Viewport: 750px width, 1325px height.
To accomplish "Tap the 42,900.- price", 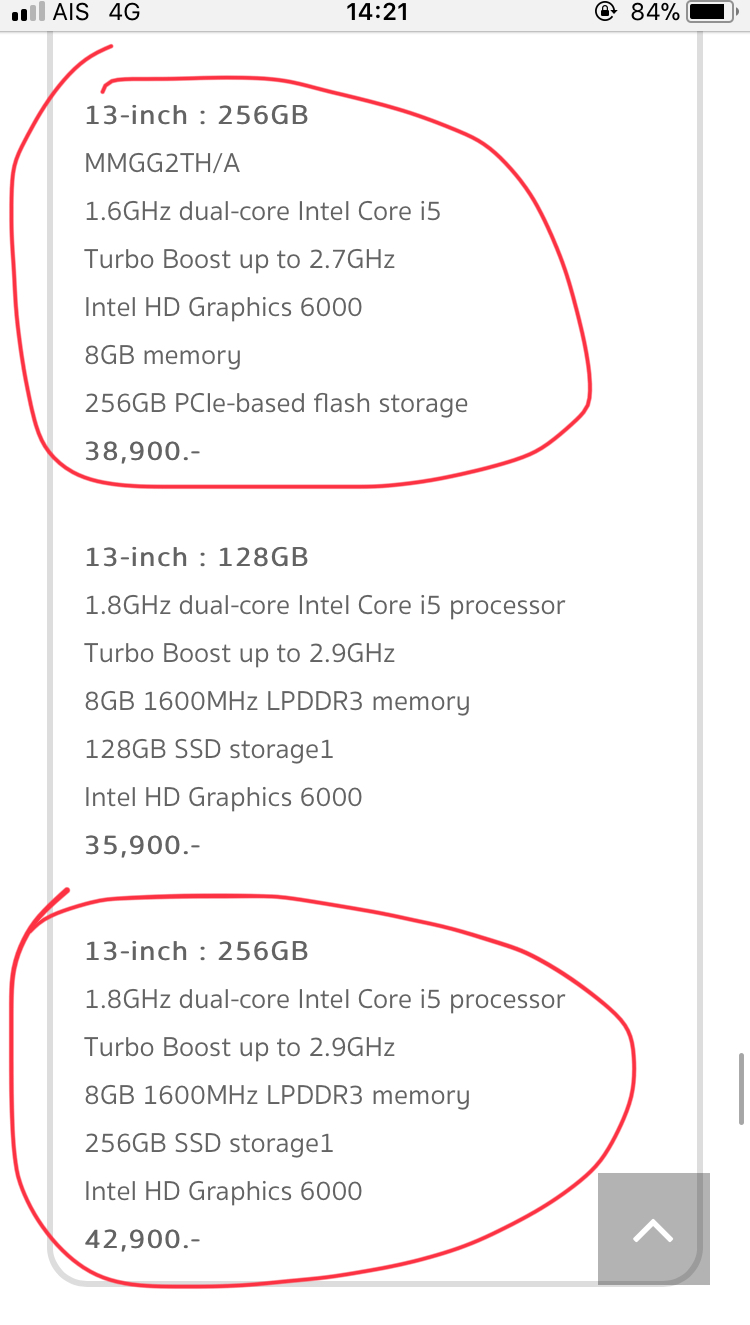I will point(142,1239).
